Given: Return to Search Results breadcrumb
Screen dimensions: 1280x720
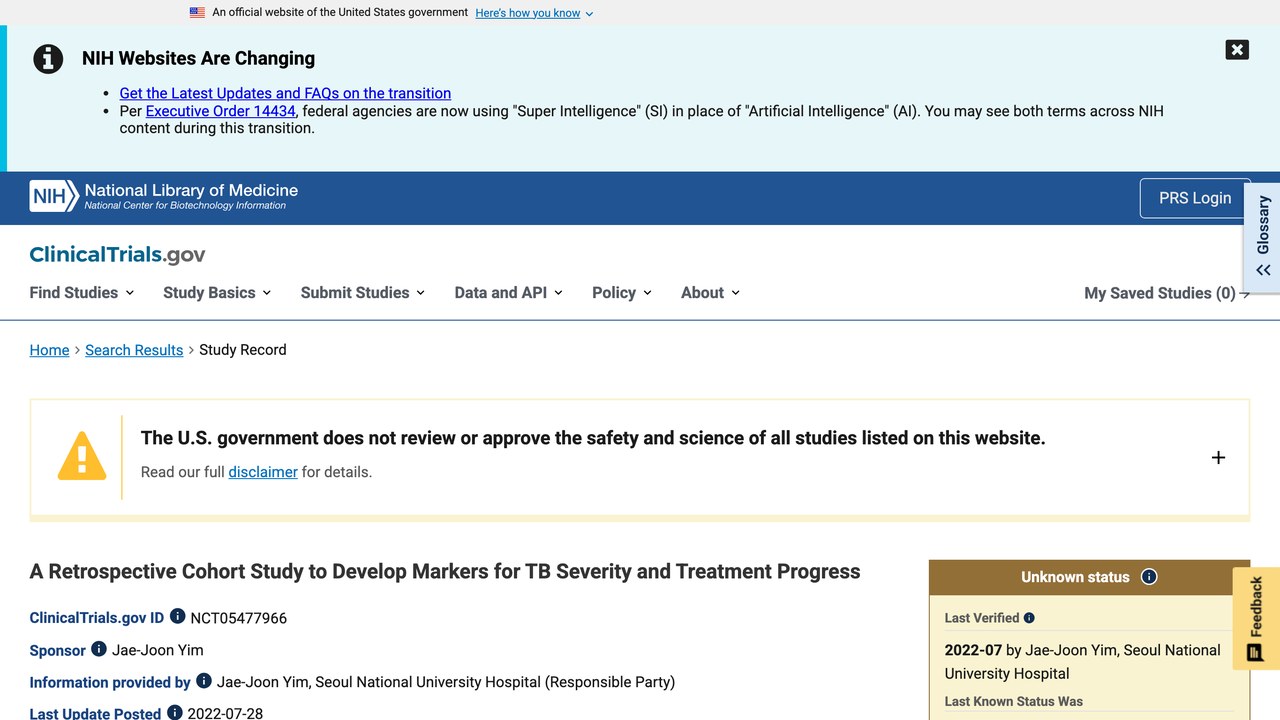Looking at the screenshot, I should pyautogui.click(x=134, y=350).
